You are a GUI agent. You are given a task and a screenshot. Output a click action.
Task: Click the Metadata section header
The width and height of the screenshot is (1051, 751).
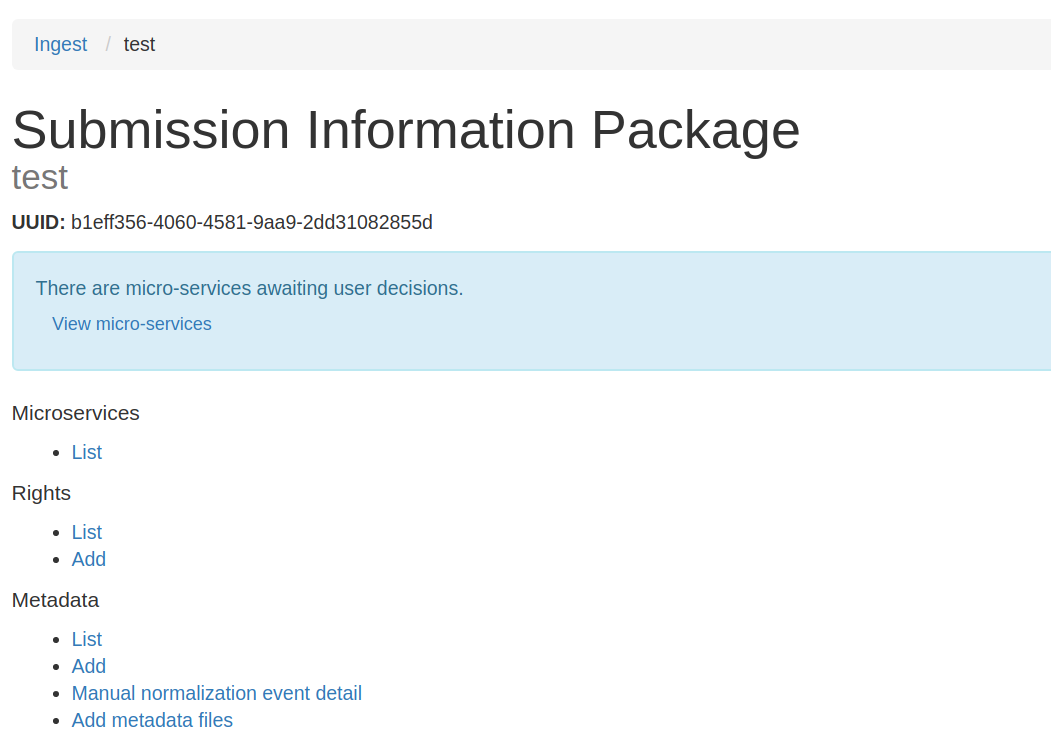coord(55,600)
